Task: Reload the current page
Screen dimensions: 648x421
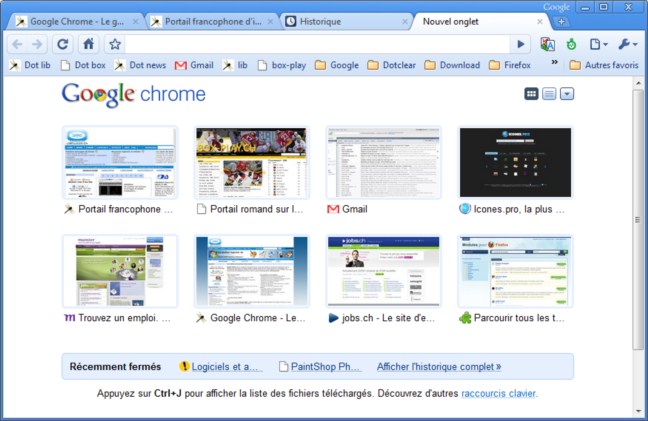Action: (x=62, y=44)
